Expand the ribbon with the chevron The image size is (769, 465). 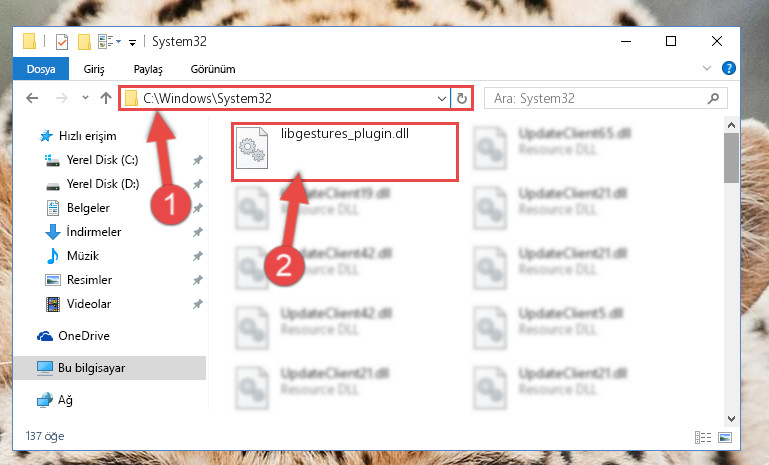coord(707,68)
